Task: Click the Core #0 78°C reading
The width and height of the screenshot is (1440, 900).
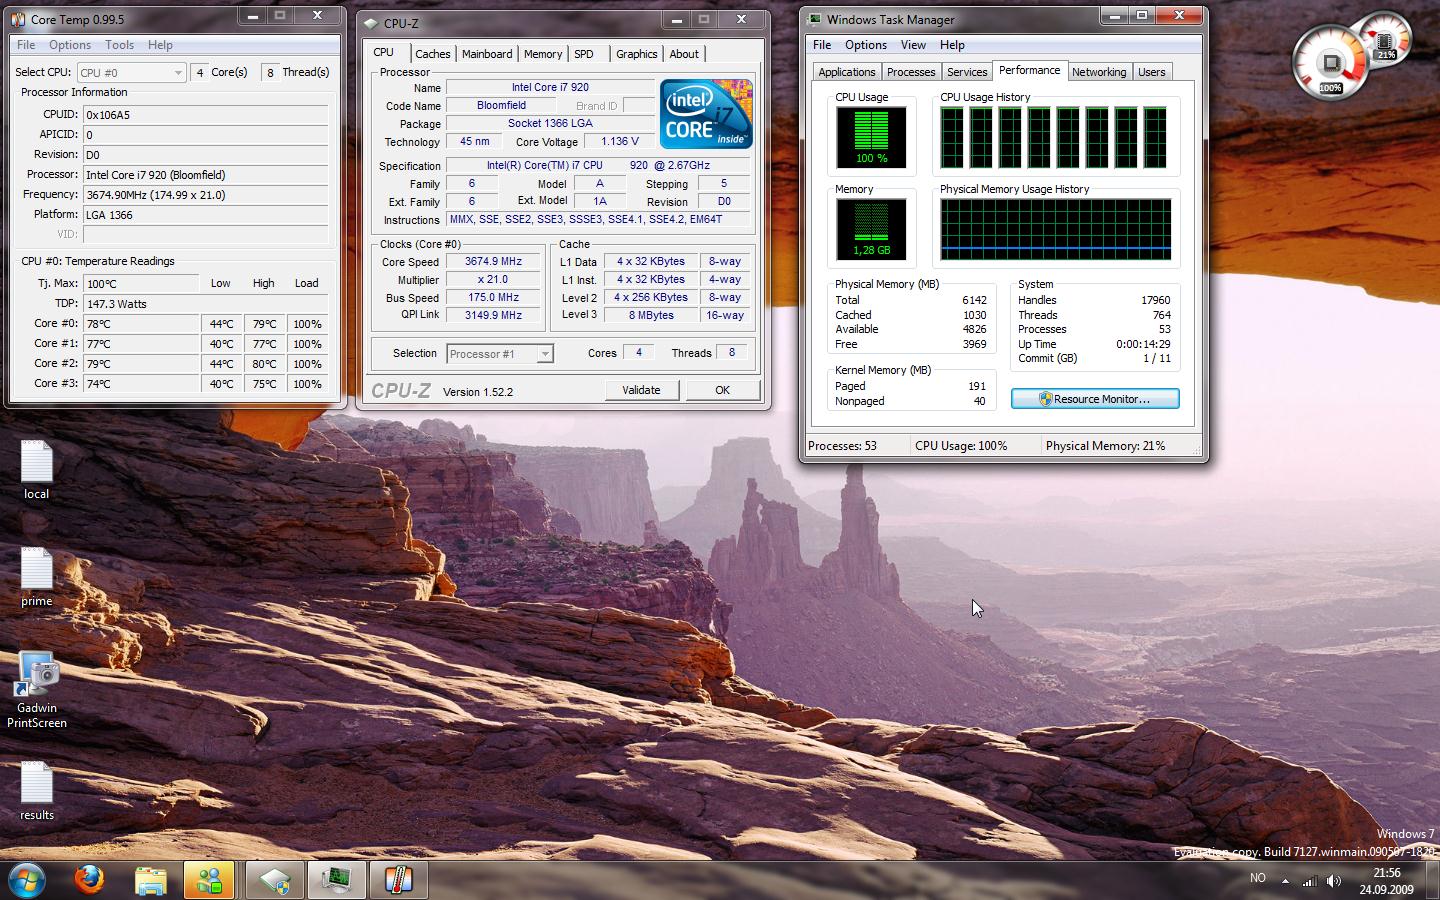Action: coord(141,324)
